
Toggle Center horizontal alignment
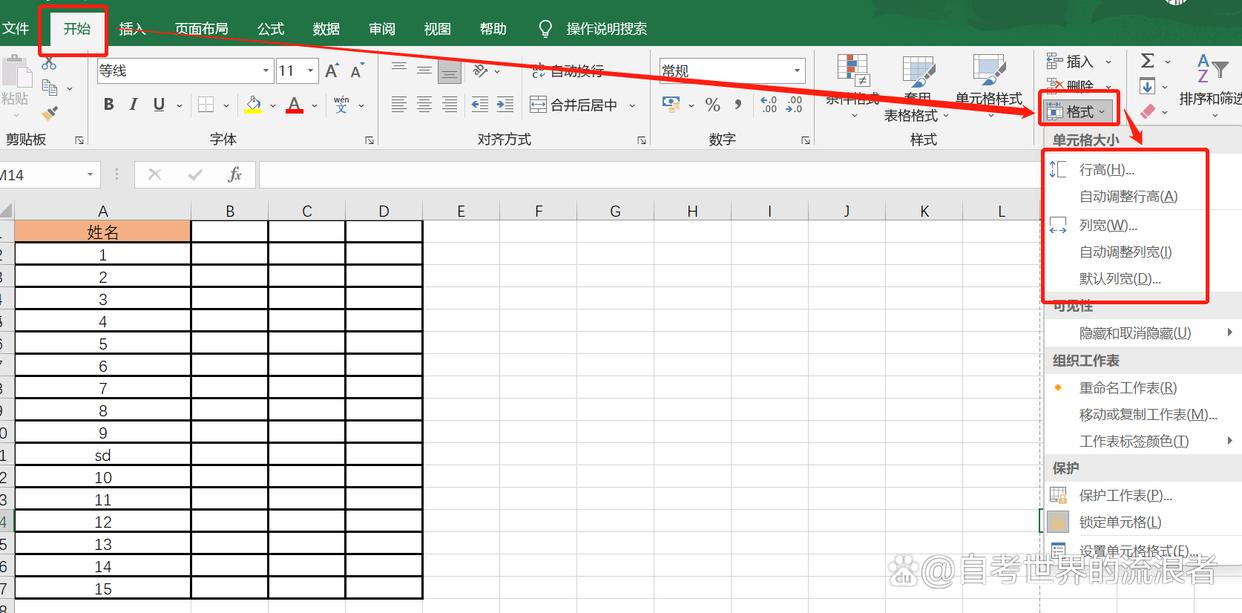(424, 104)
